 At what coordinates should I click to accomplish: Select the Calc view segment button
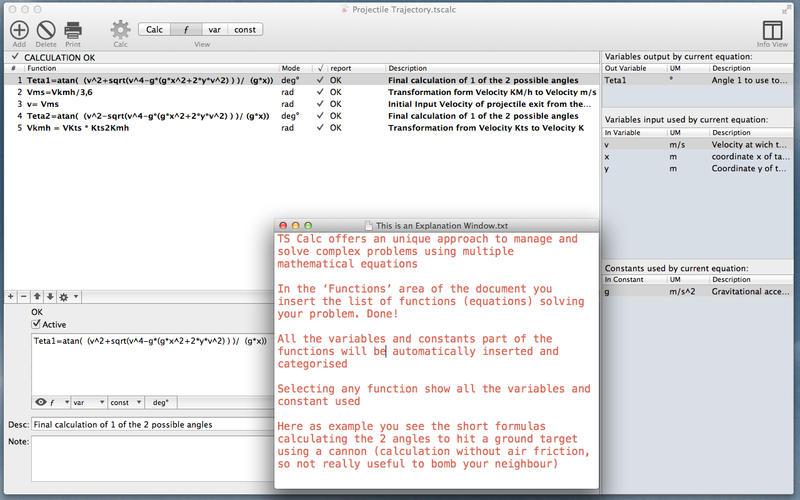pyautogui.click(x=155, y=30)
